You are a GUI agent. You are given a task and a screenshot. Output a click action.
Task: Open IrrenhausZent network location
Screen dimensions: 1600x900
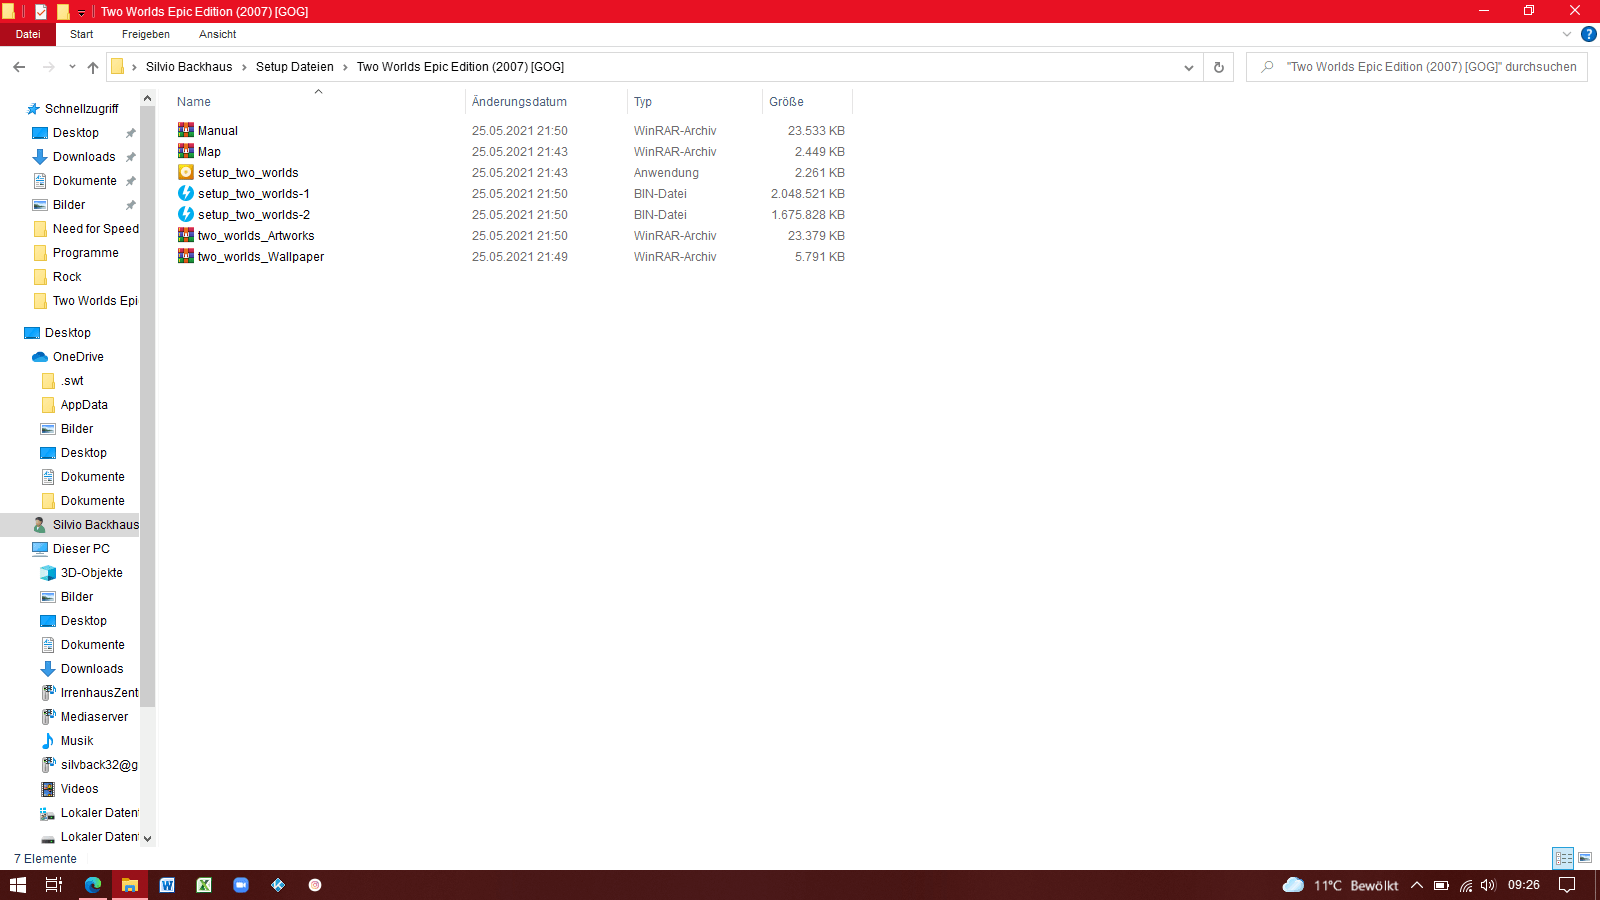[99, 693]
